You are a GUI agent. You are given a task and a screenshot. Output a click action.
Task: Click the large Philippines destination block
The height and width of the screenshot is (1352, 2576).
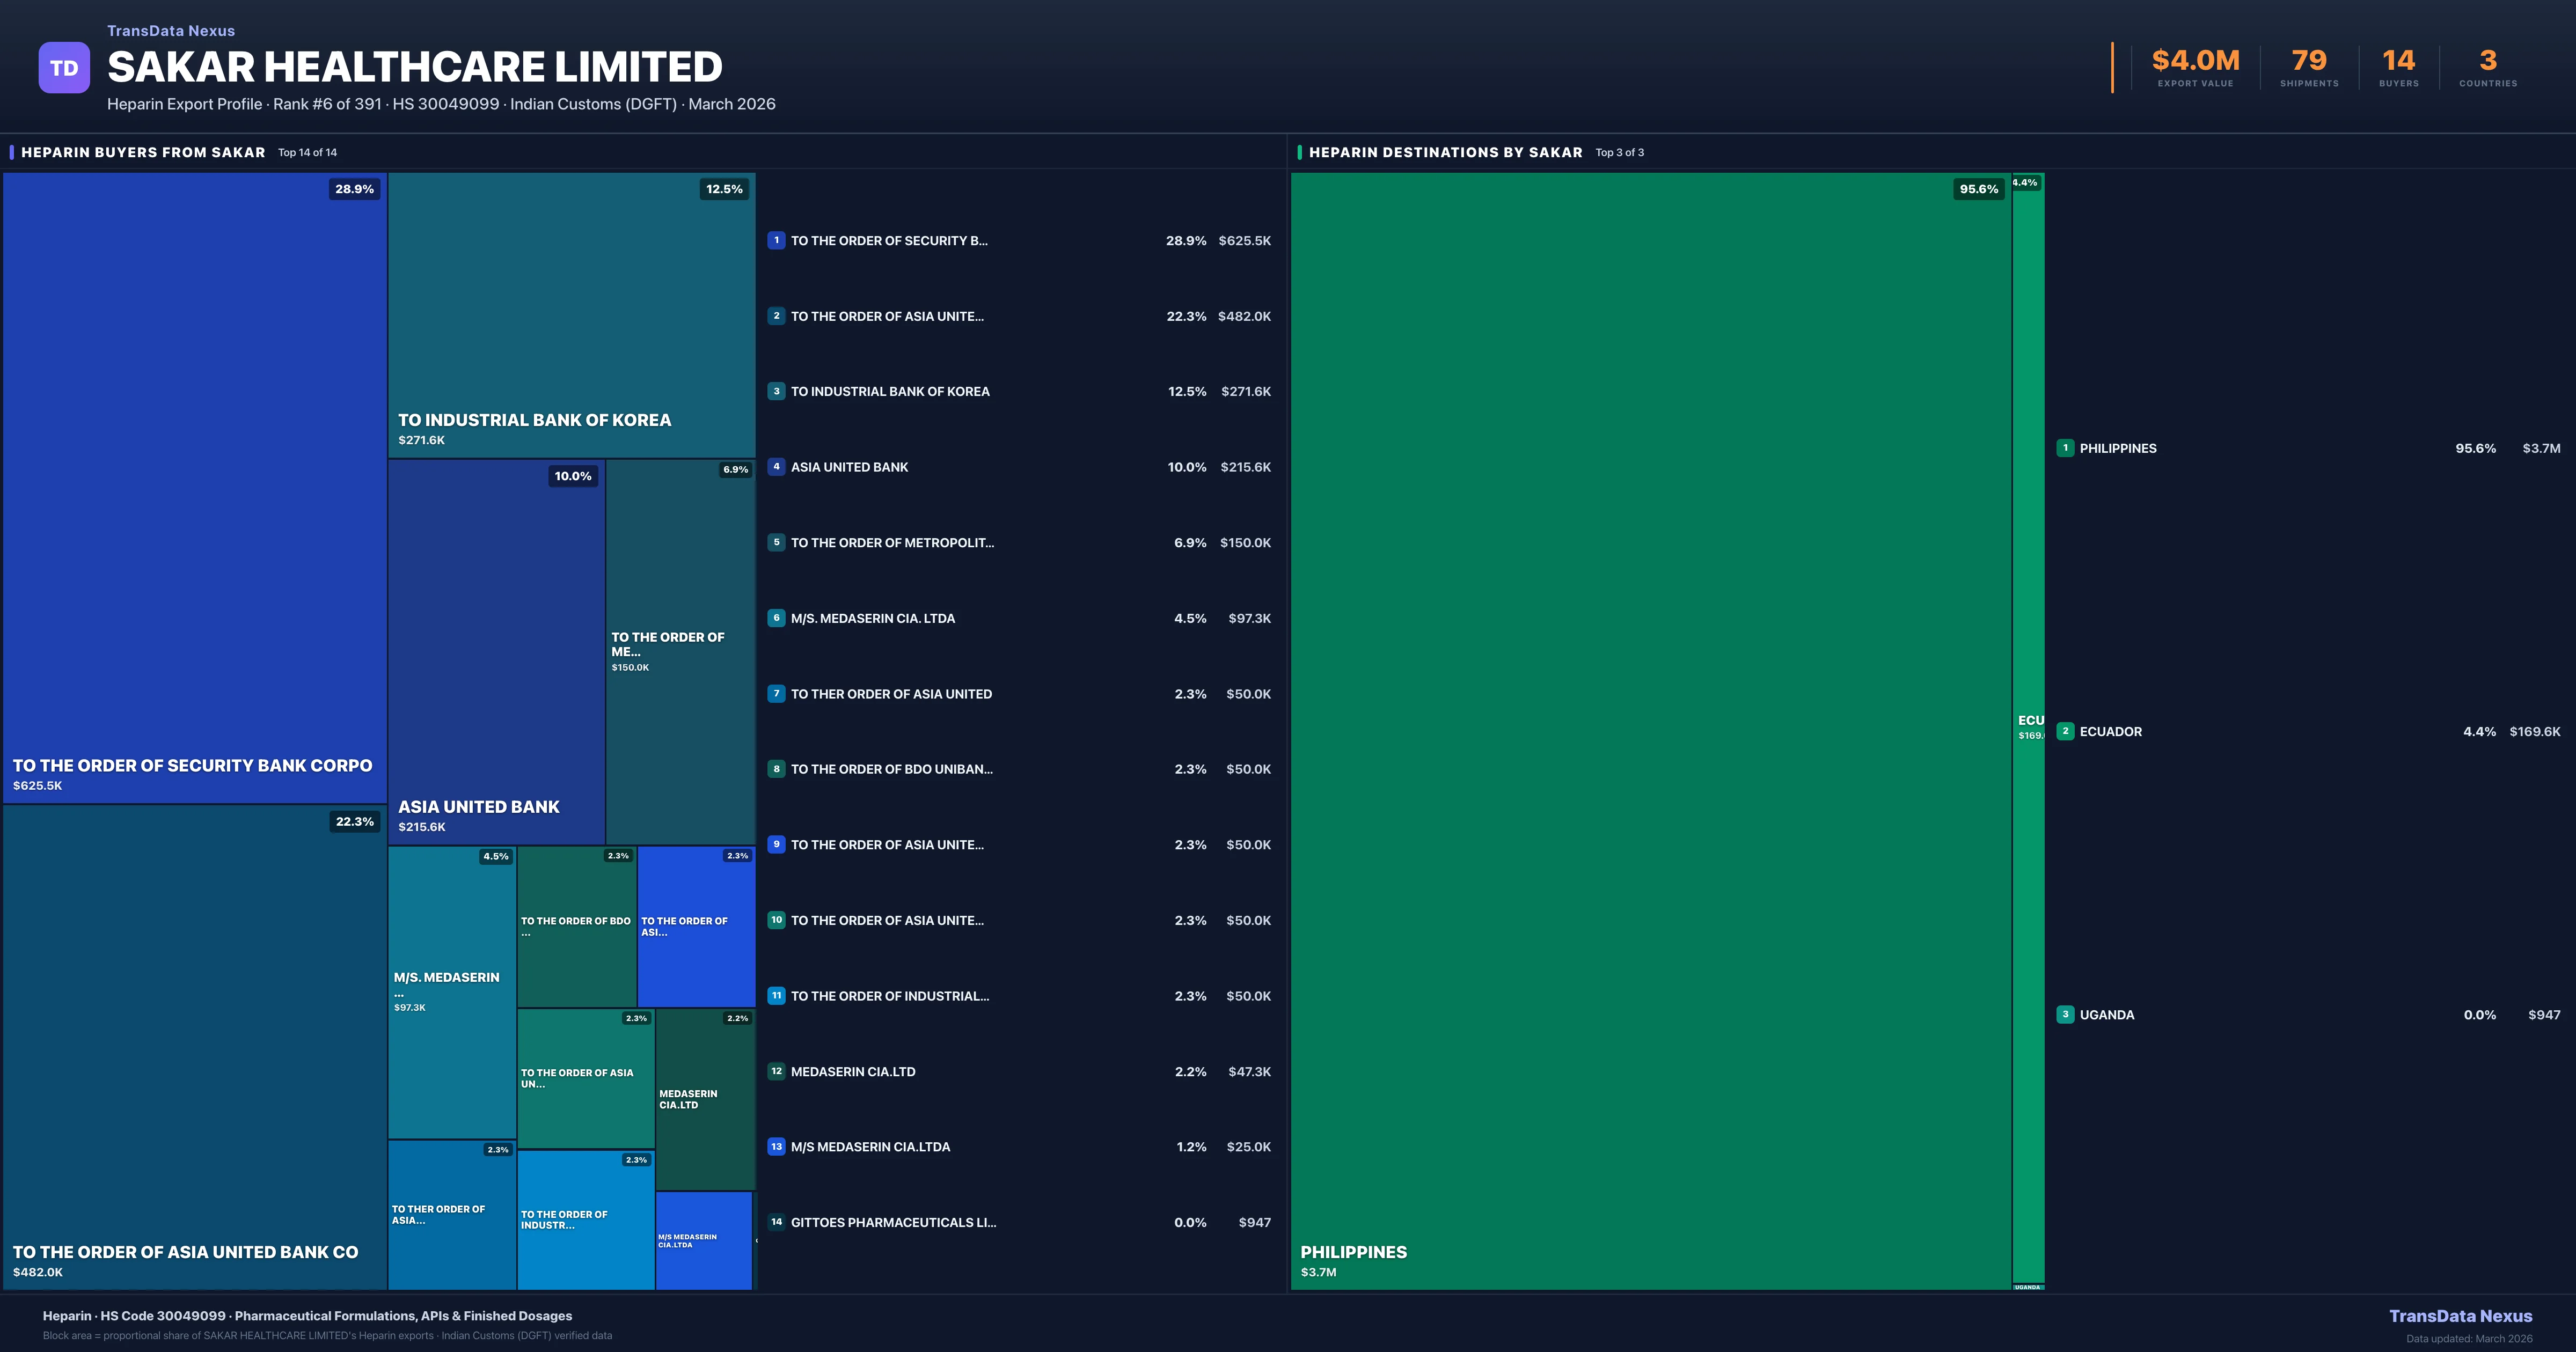(x=1650, y=730)
